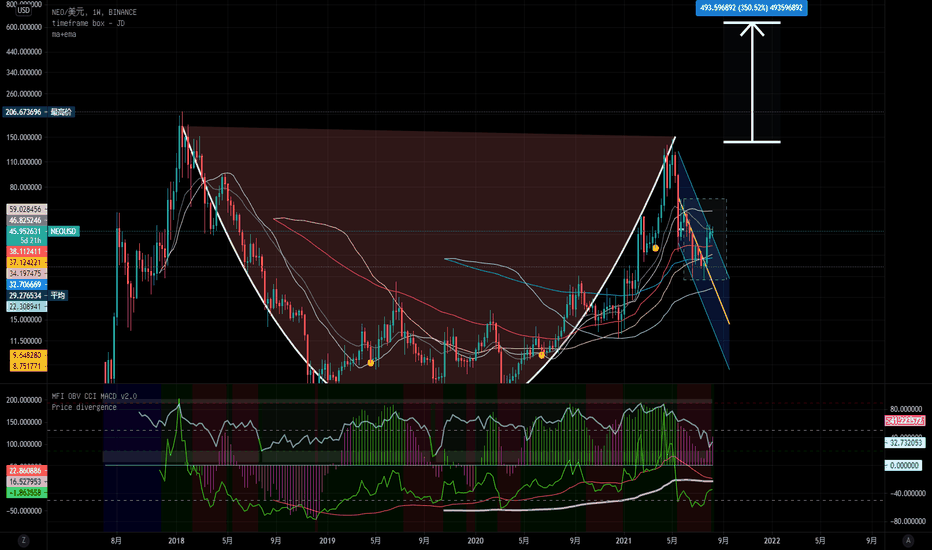Click the green -1.863958 indicator value label

click(x=26, y=493)
